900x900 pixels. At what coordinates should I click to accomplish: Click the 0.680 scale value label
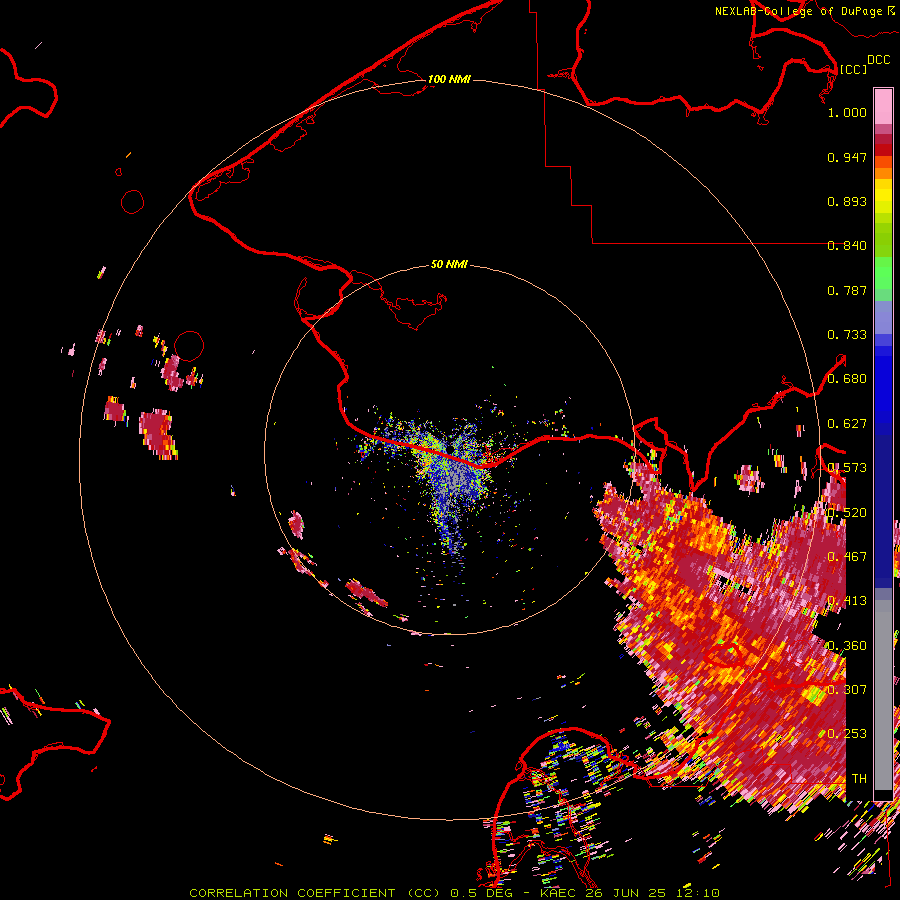click(x=847, y=379)
